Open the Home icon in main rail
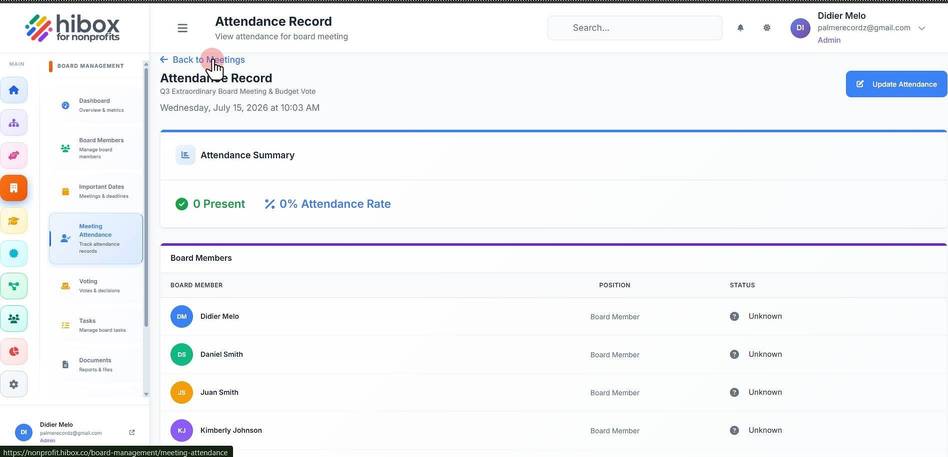The width and height of the screenshot is (948, 457). click(x=14, y=90)
